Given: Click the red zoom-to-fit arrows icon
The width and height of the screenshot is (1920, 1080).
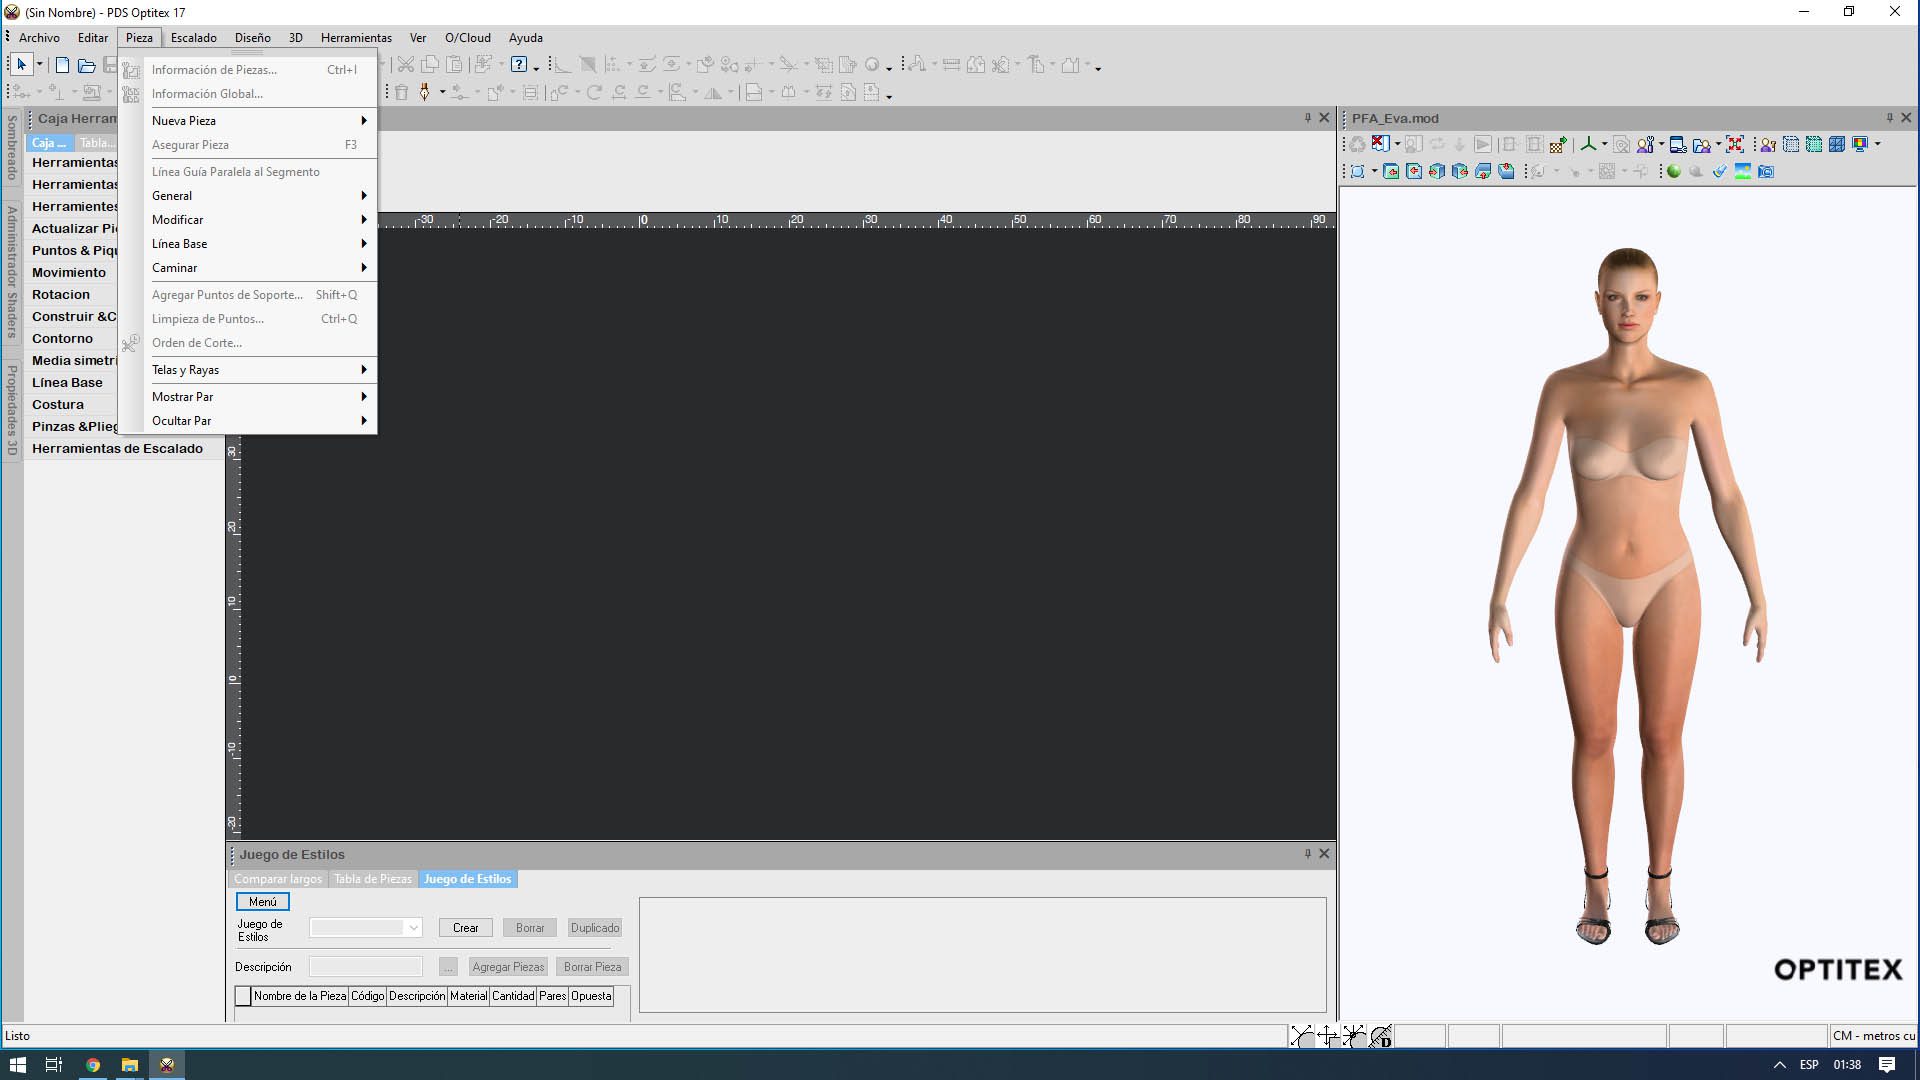Looking at the screenshot, I should 1735,145.
